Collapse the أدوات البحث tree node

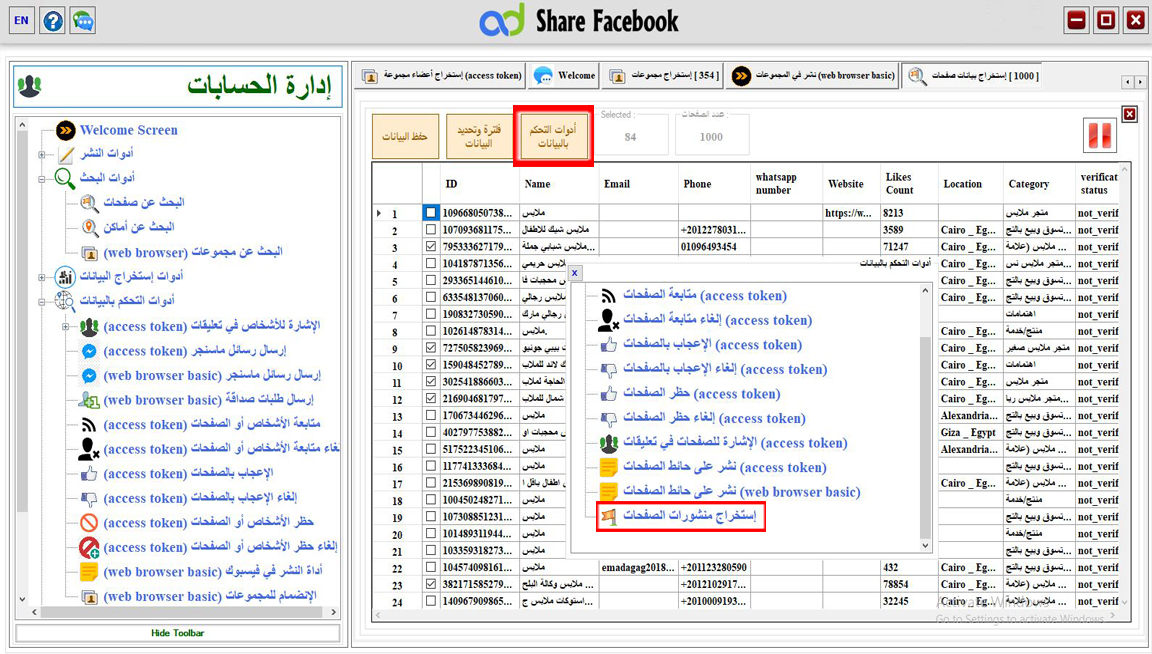42,179
